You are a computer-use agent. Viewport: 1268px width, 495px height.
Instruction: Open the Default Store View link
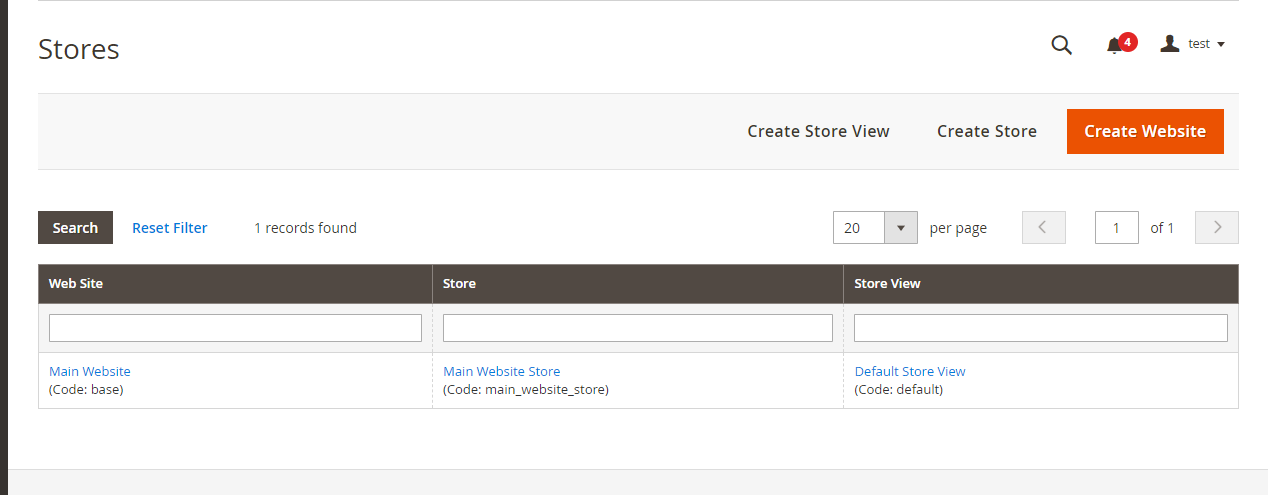click(x=910, y=371)
